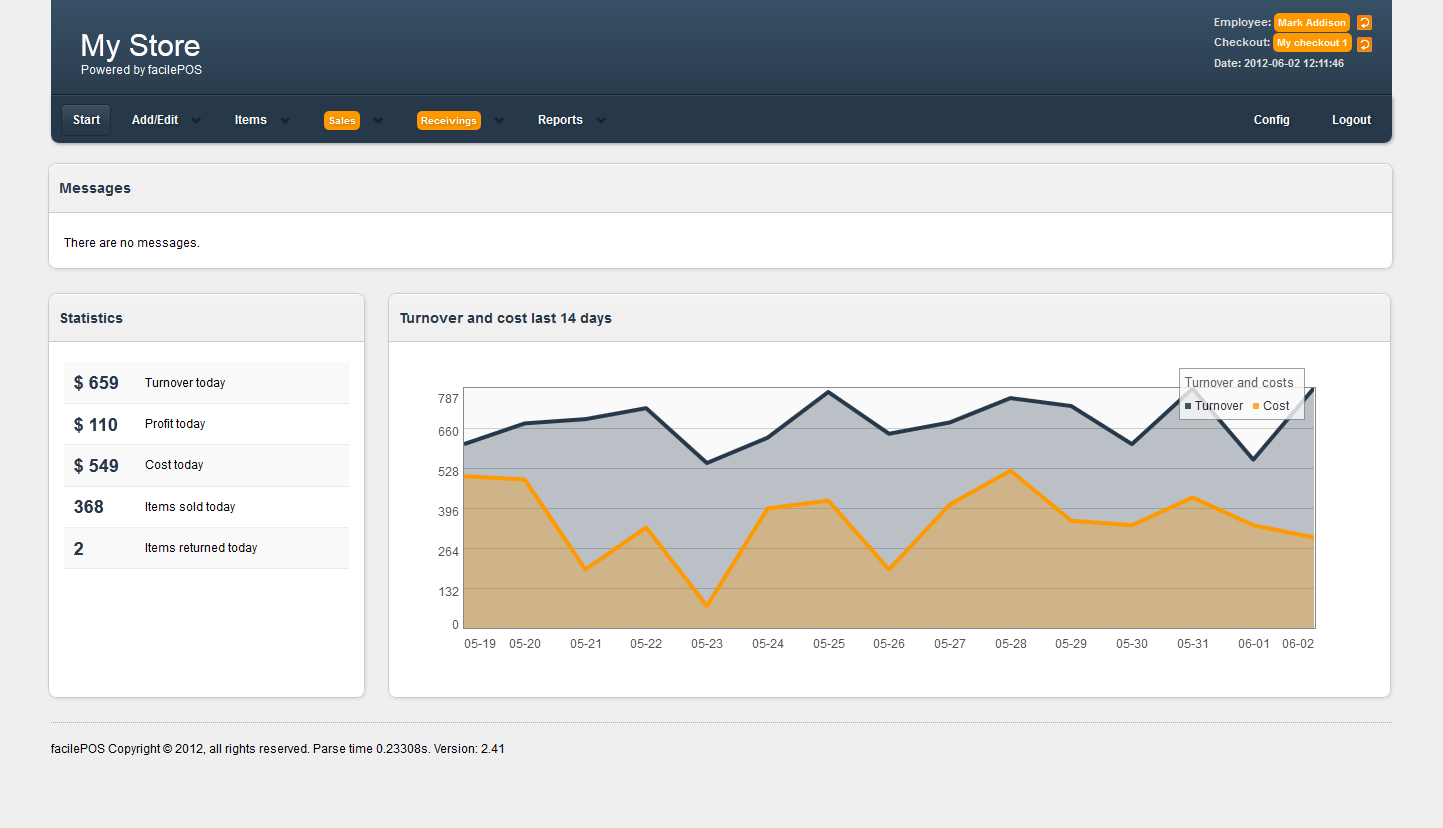Click the orange Sales badge
The image size is (1443, 828).
(x=341, y=120)
